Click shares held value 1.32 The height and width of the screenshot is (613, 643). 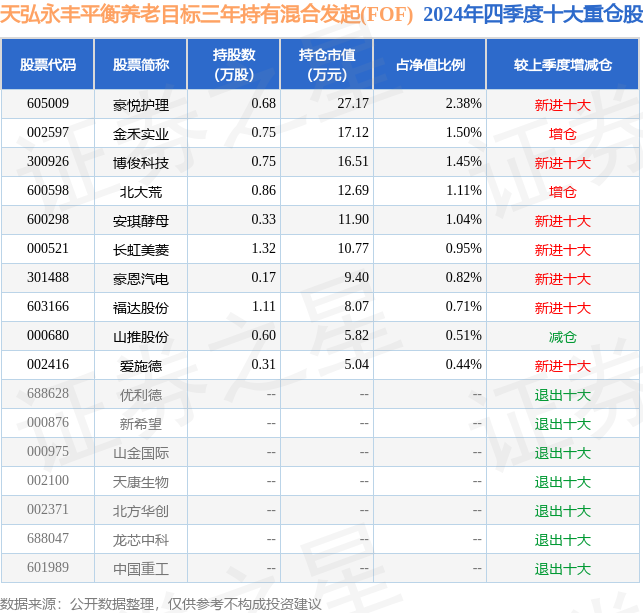[263, 249]
